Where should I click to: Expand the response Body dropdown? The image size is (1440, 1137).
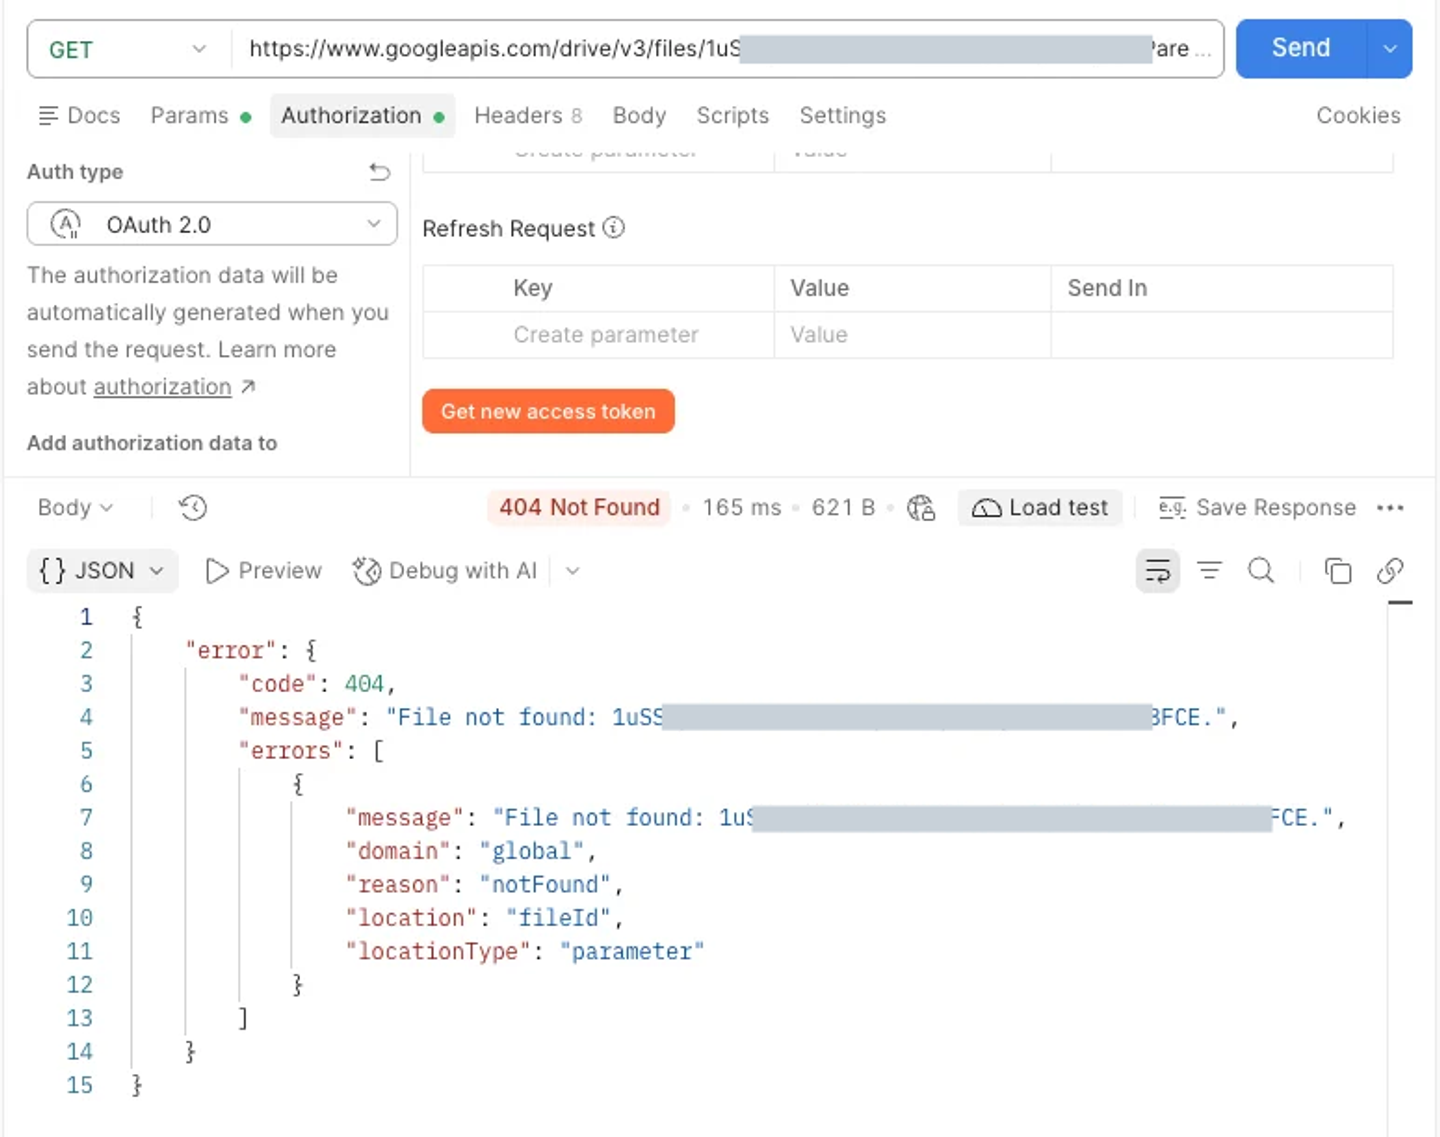pos(75,508)
